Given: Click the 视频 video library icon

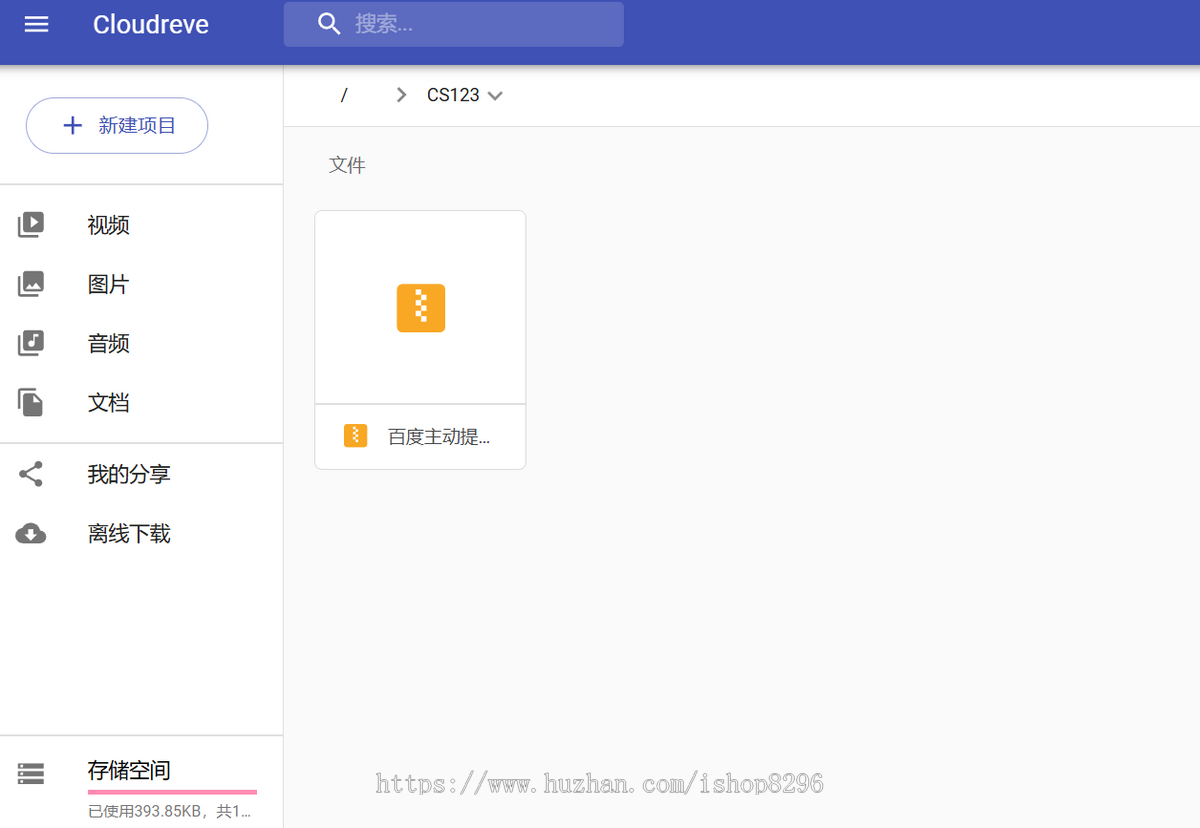Looking at the screenshot, I should (31, 225).
